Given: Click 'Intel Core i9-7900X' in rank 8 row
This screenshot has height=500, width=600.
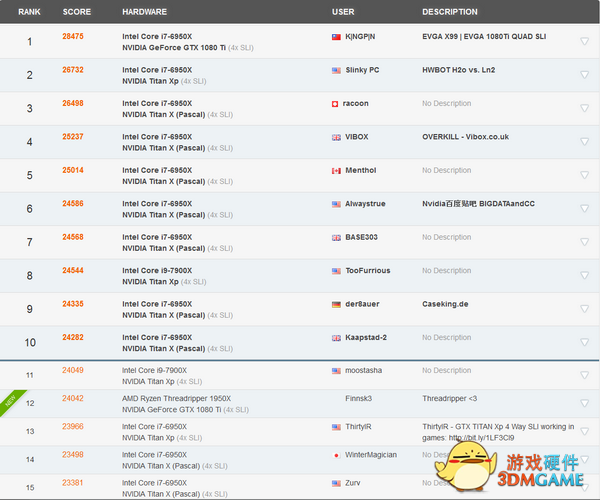Looking at the screenshot, I should 157,271.
